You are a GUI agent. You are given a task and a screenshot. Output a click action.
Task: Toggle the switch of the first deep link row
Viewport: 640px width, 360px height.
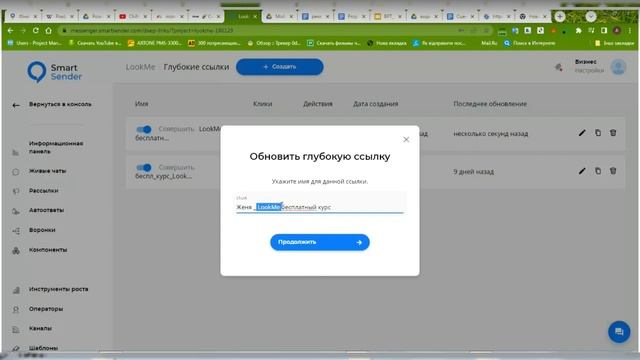144,129
